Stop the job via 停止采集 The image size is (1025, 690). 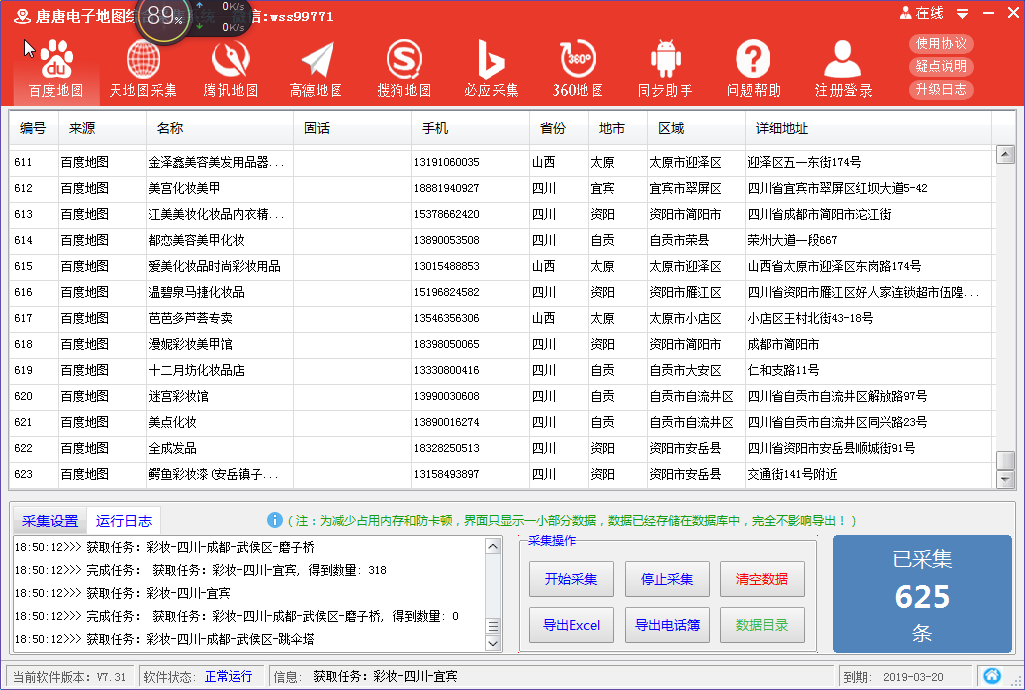point(667,579)
